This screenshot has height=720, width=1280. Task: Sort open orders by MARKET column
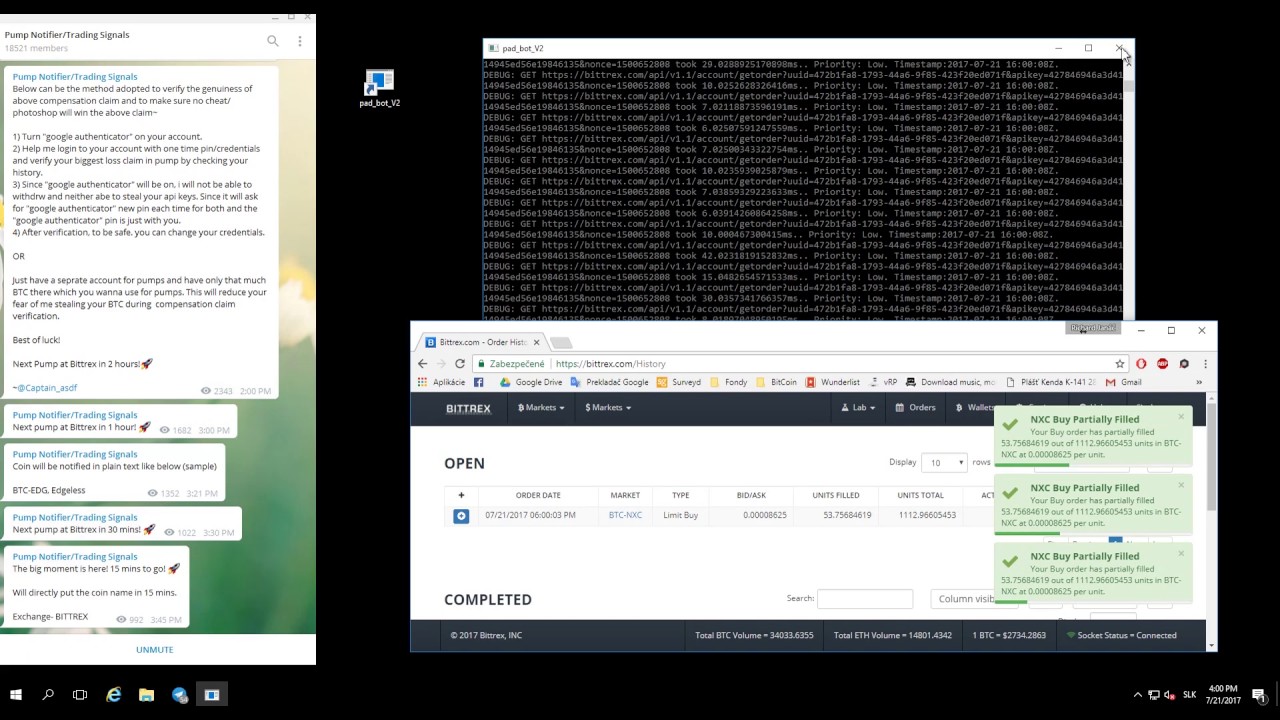[x=625, y=495]
